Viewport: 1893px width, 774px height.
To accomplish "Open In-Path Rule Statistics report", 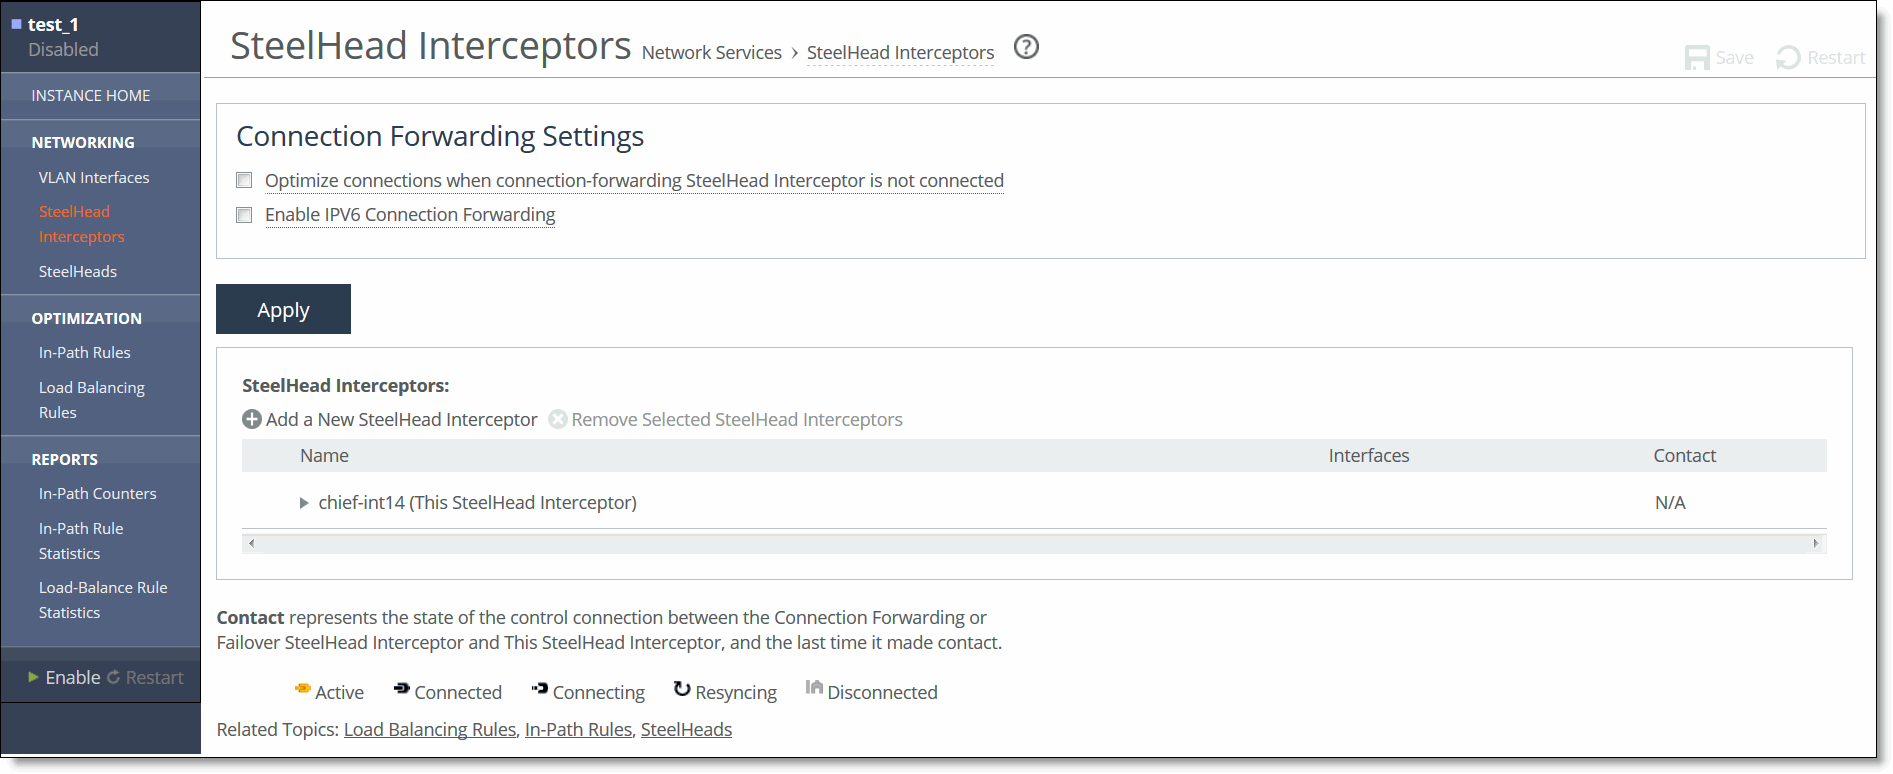I will (x=81, y=541).
